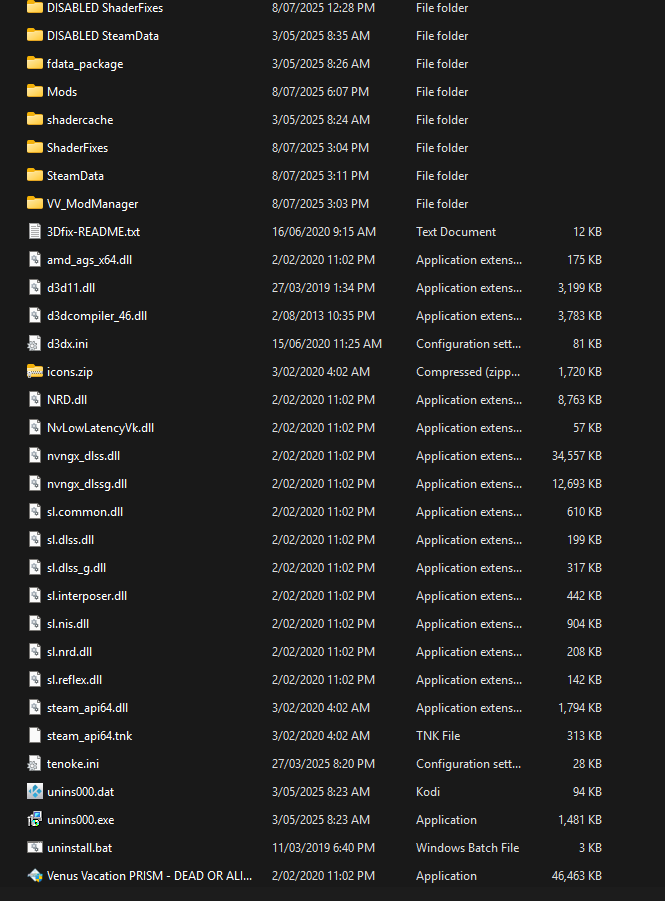Click the d3dcompiler_46.dll file icon

point(34,315)
